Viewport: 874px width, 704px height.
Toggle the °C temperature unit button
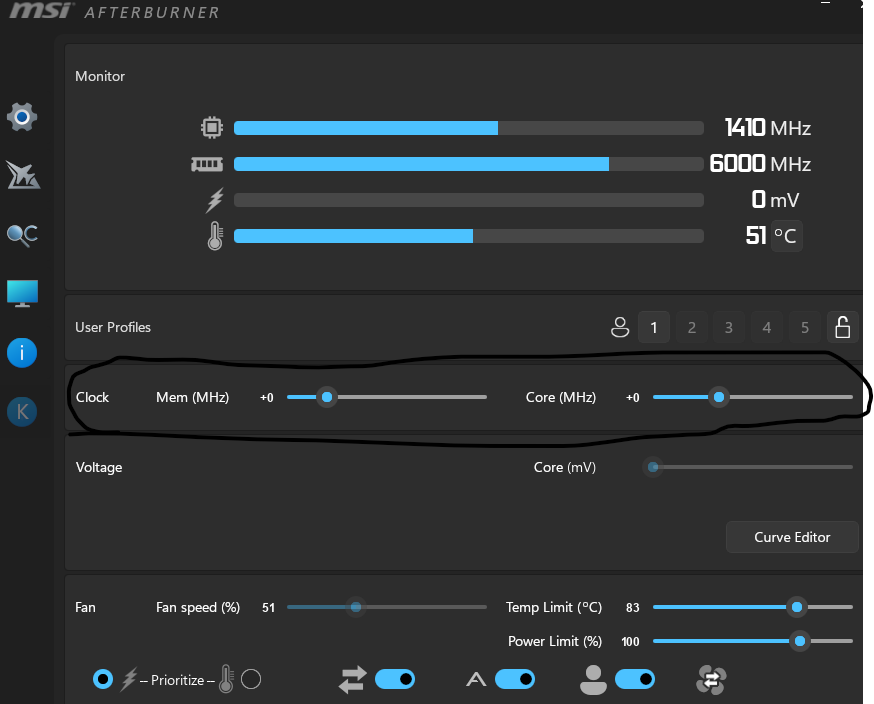(786, 236)
